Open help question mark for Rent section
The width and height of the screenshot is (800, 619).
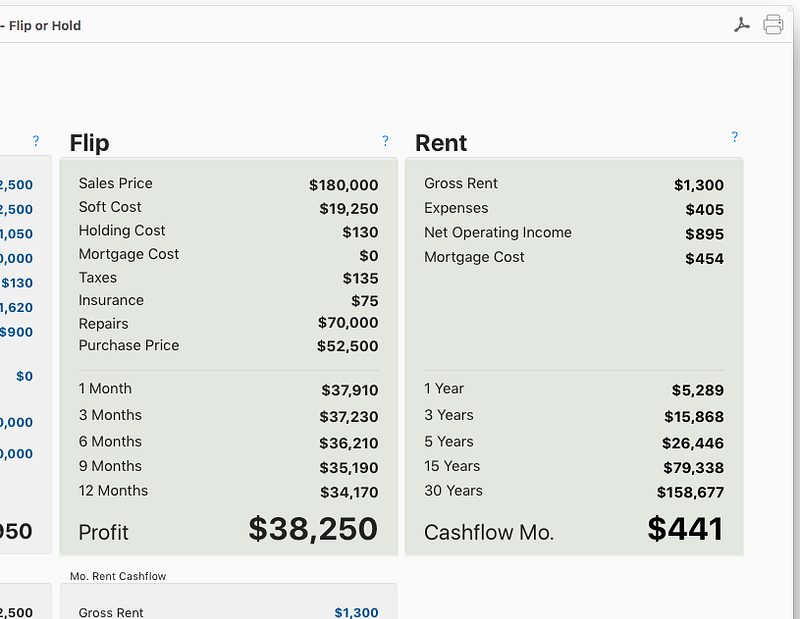pos(734,137)
